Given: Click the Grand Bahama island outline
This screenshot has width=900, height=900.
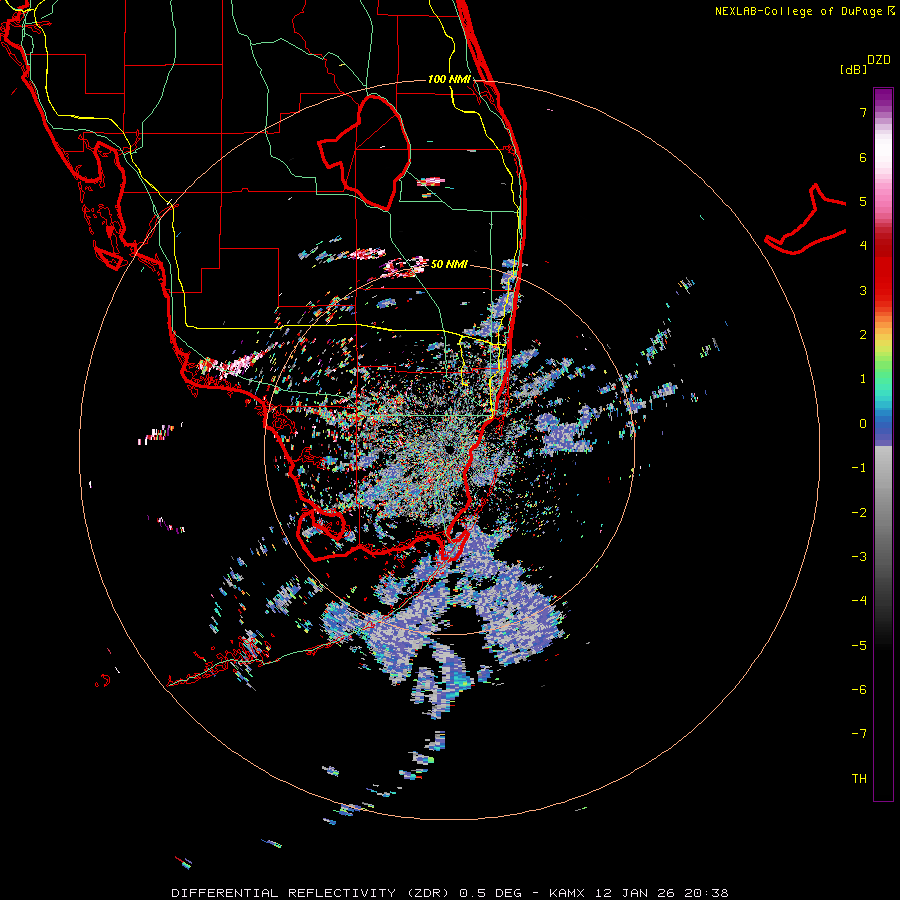Looking at the screenshot, I should pyautogui.click(x=805, y=219).
